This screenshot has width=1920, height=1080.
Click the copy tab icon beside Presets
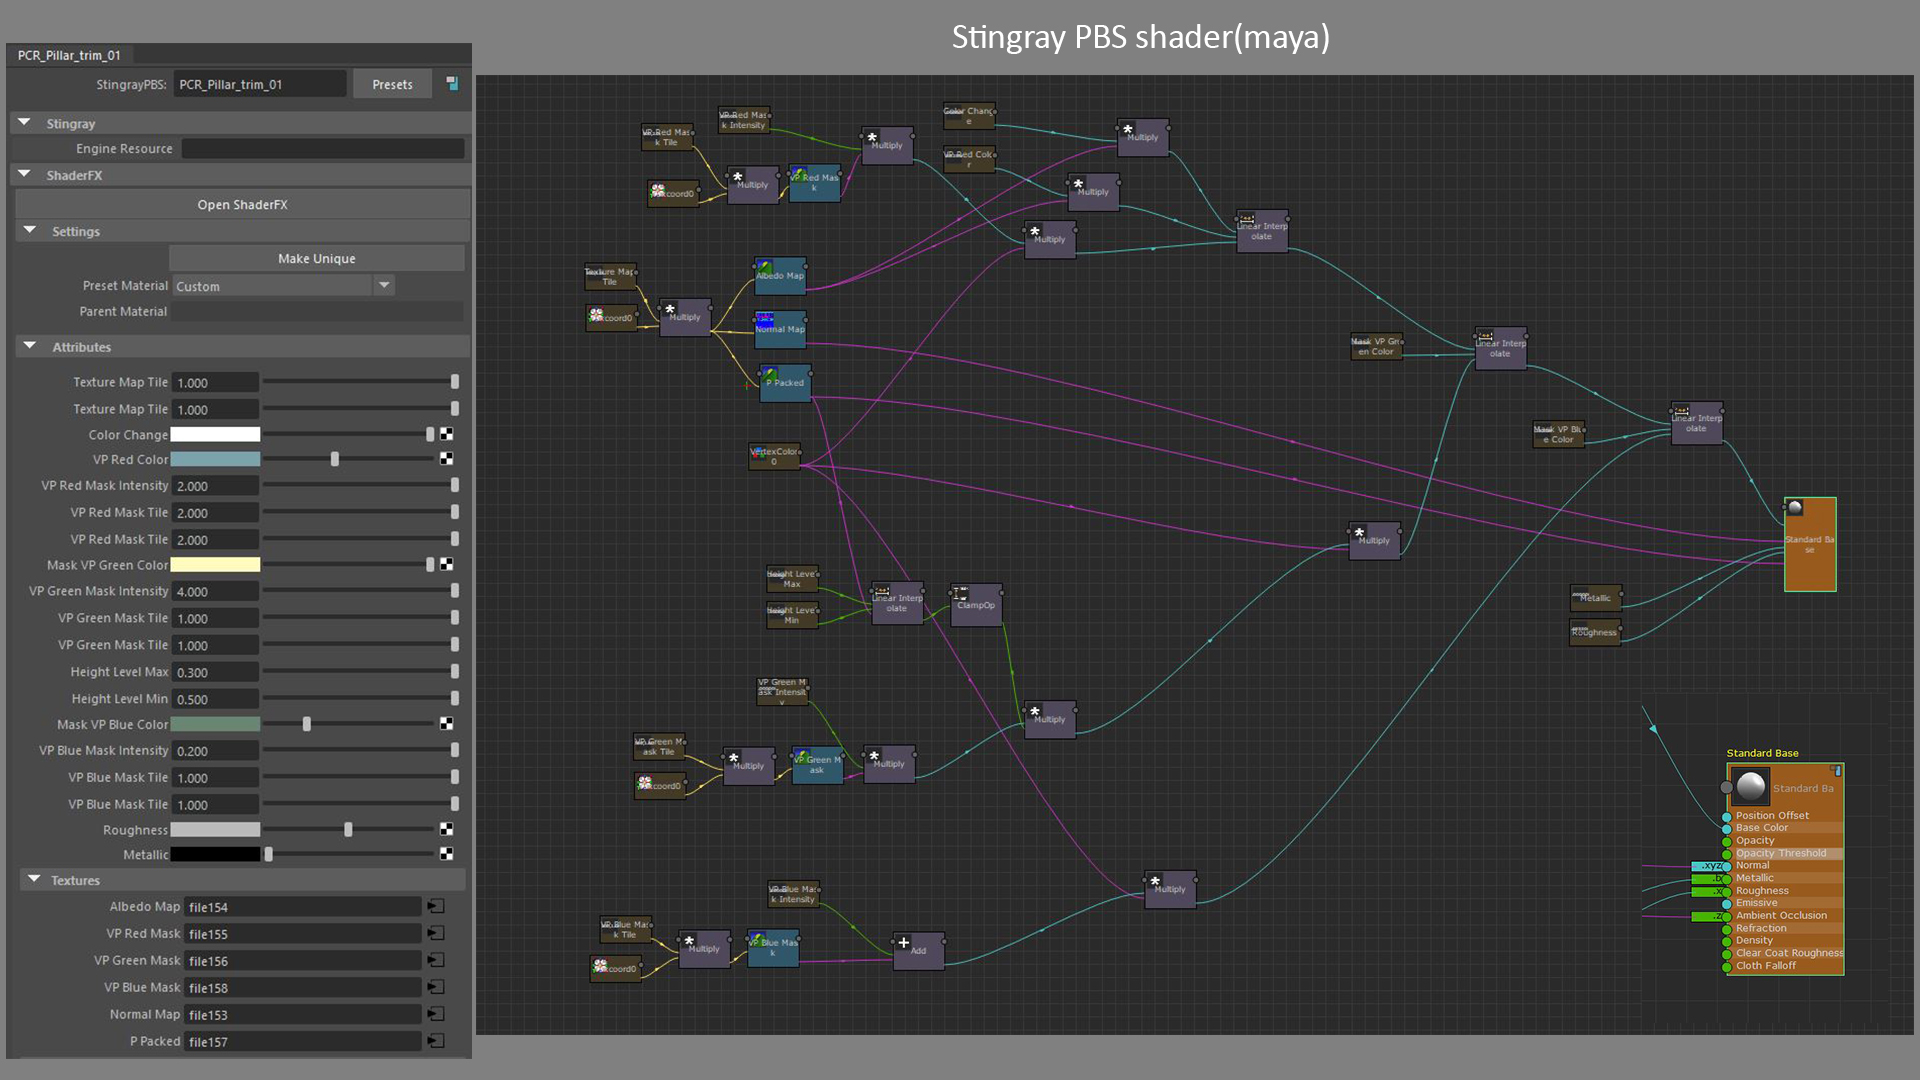[x=452, y=84]
